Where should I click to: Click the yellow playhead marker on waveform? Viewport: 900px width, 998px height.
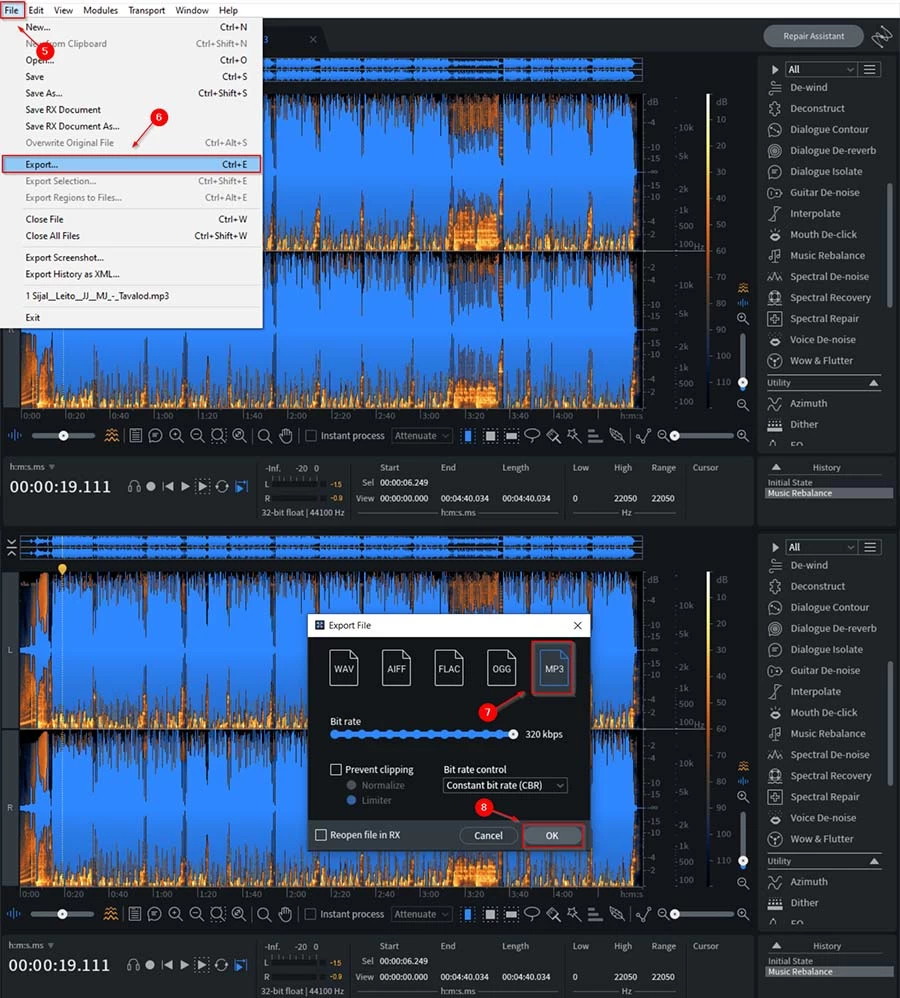pos(62,569)
